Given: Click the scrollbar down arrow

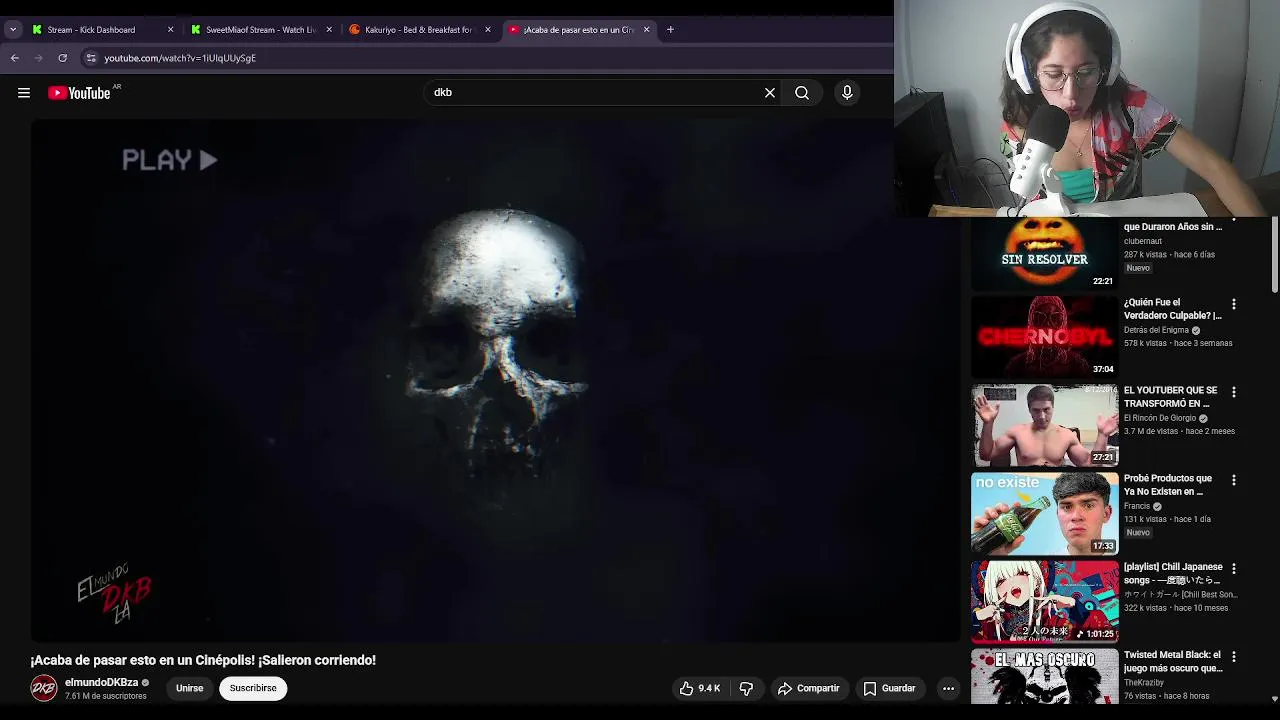Looking at the screenshot, I should click(x=1274, y=699).
